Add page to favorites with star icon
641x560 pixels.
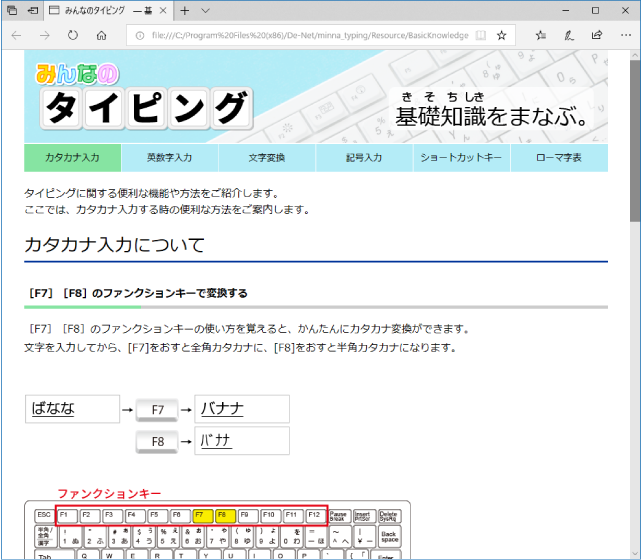(501, 35)
